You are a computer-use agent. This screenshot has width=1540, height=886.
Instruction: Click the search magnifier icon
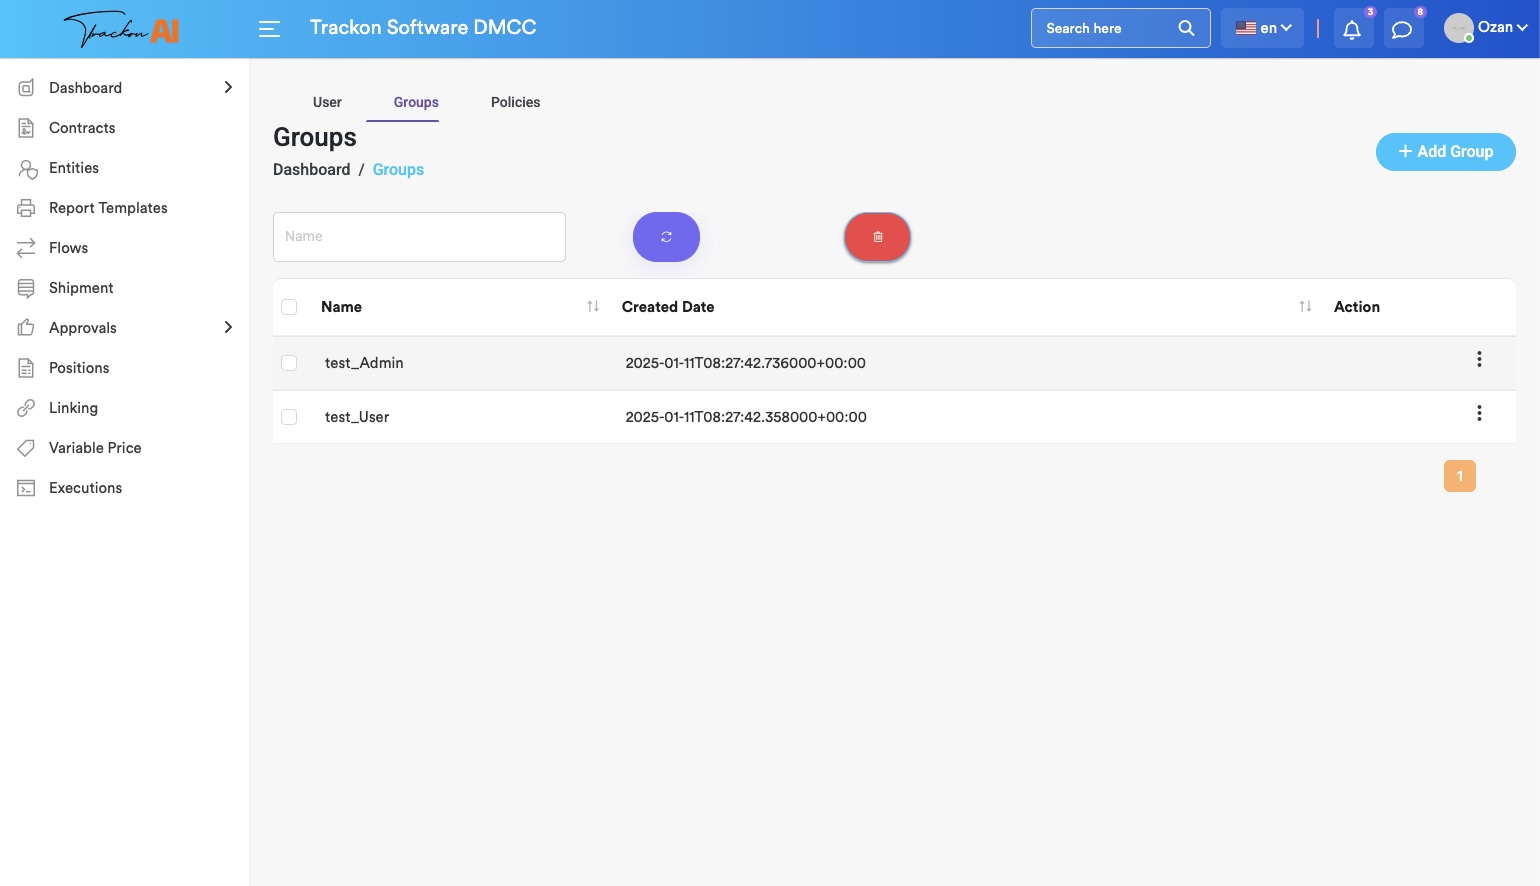pyautogui.click(x=1186, y=28)
